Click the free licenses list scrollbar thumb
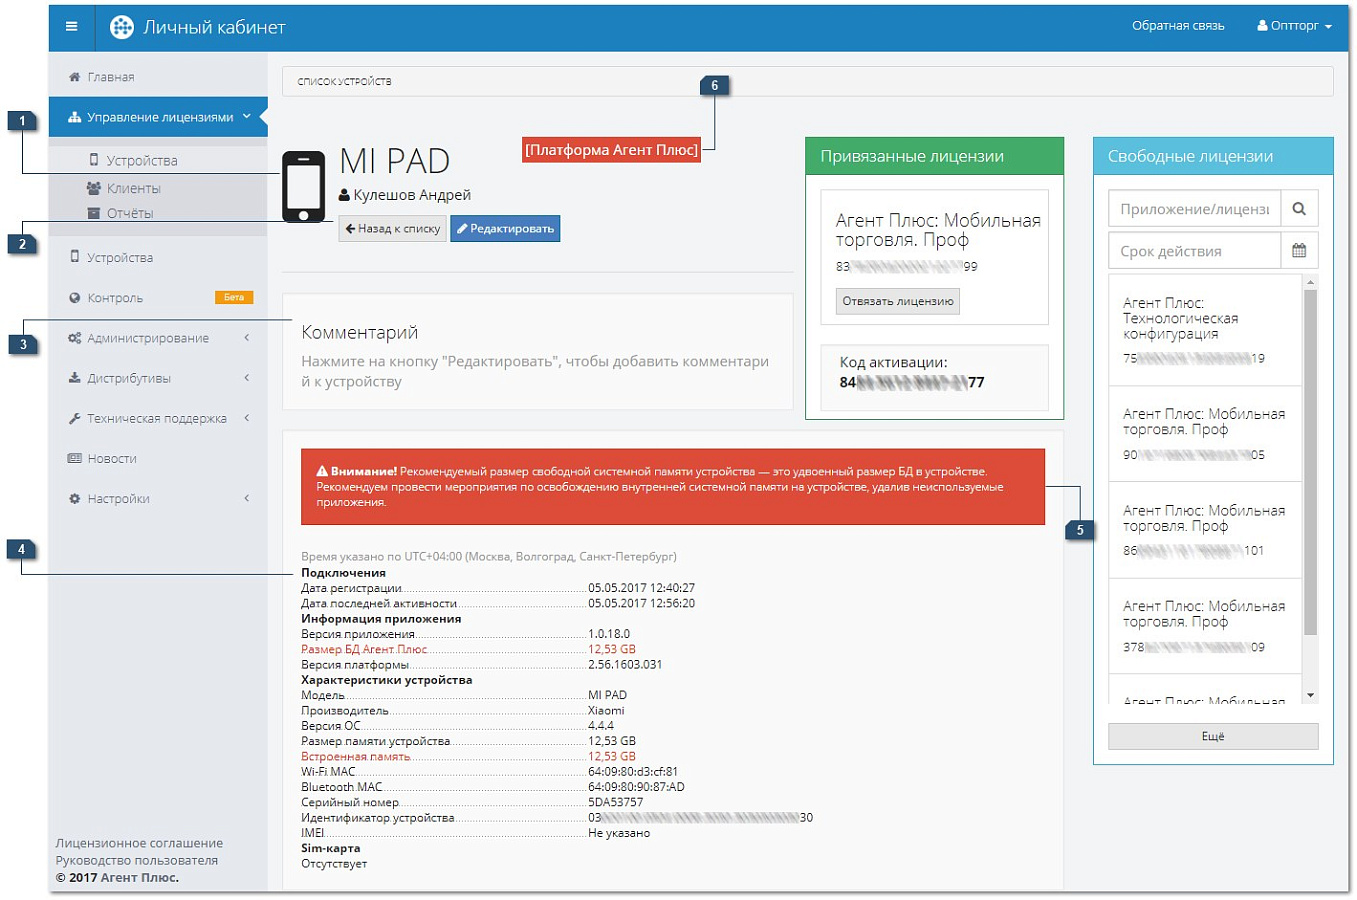 coord(1310,462)
